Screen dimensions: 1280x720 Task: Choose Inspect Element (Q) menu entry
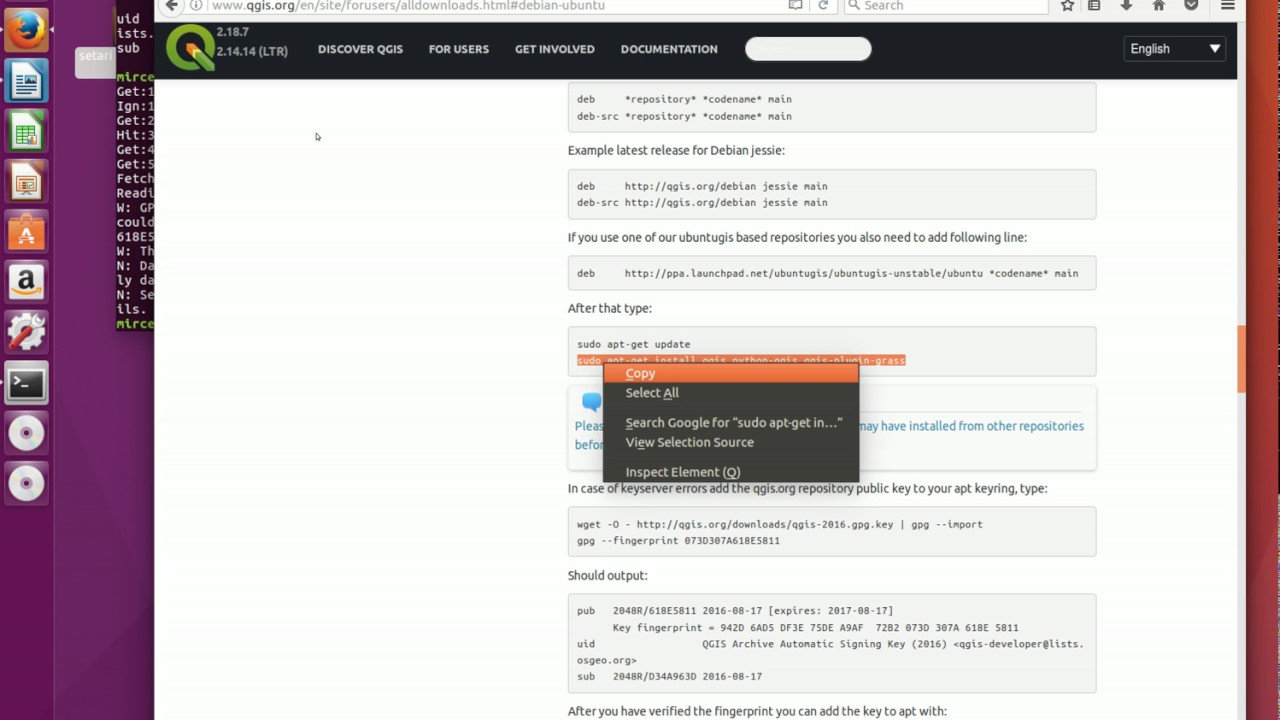click(731, 472)
